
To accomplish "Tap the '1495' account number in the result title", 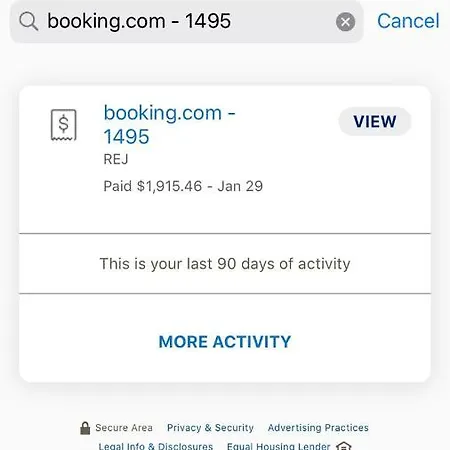I will pyautogui.click(x=126, y=137).
